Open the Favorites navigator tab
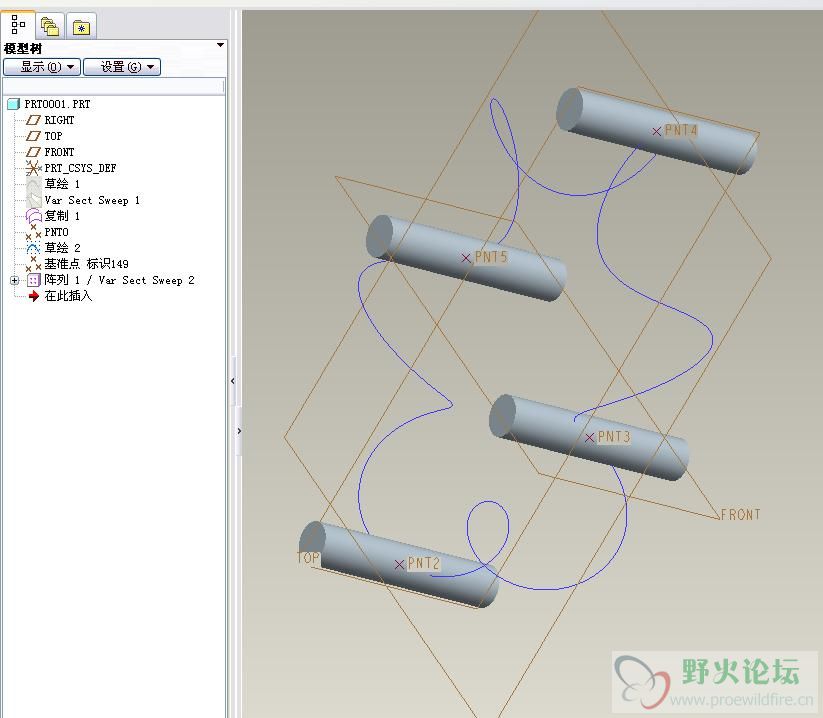 pyautogui.click(x=81, y=26)
